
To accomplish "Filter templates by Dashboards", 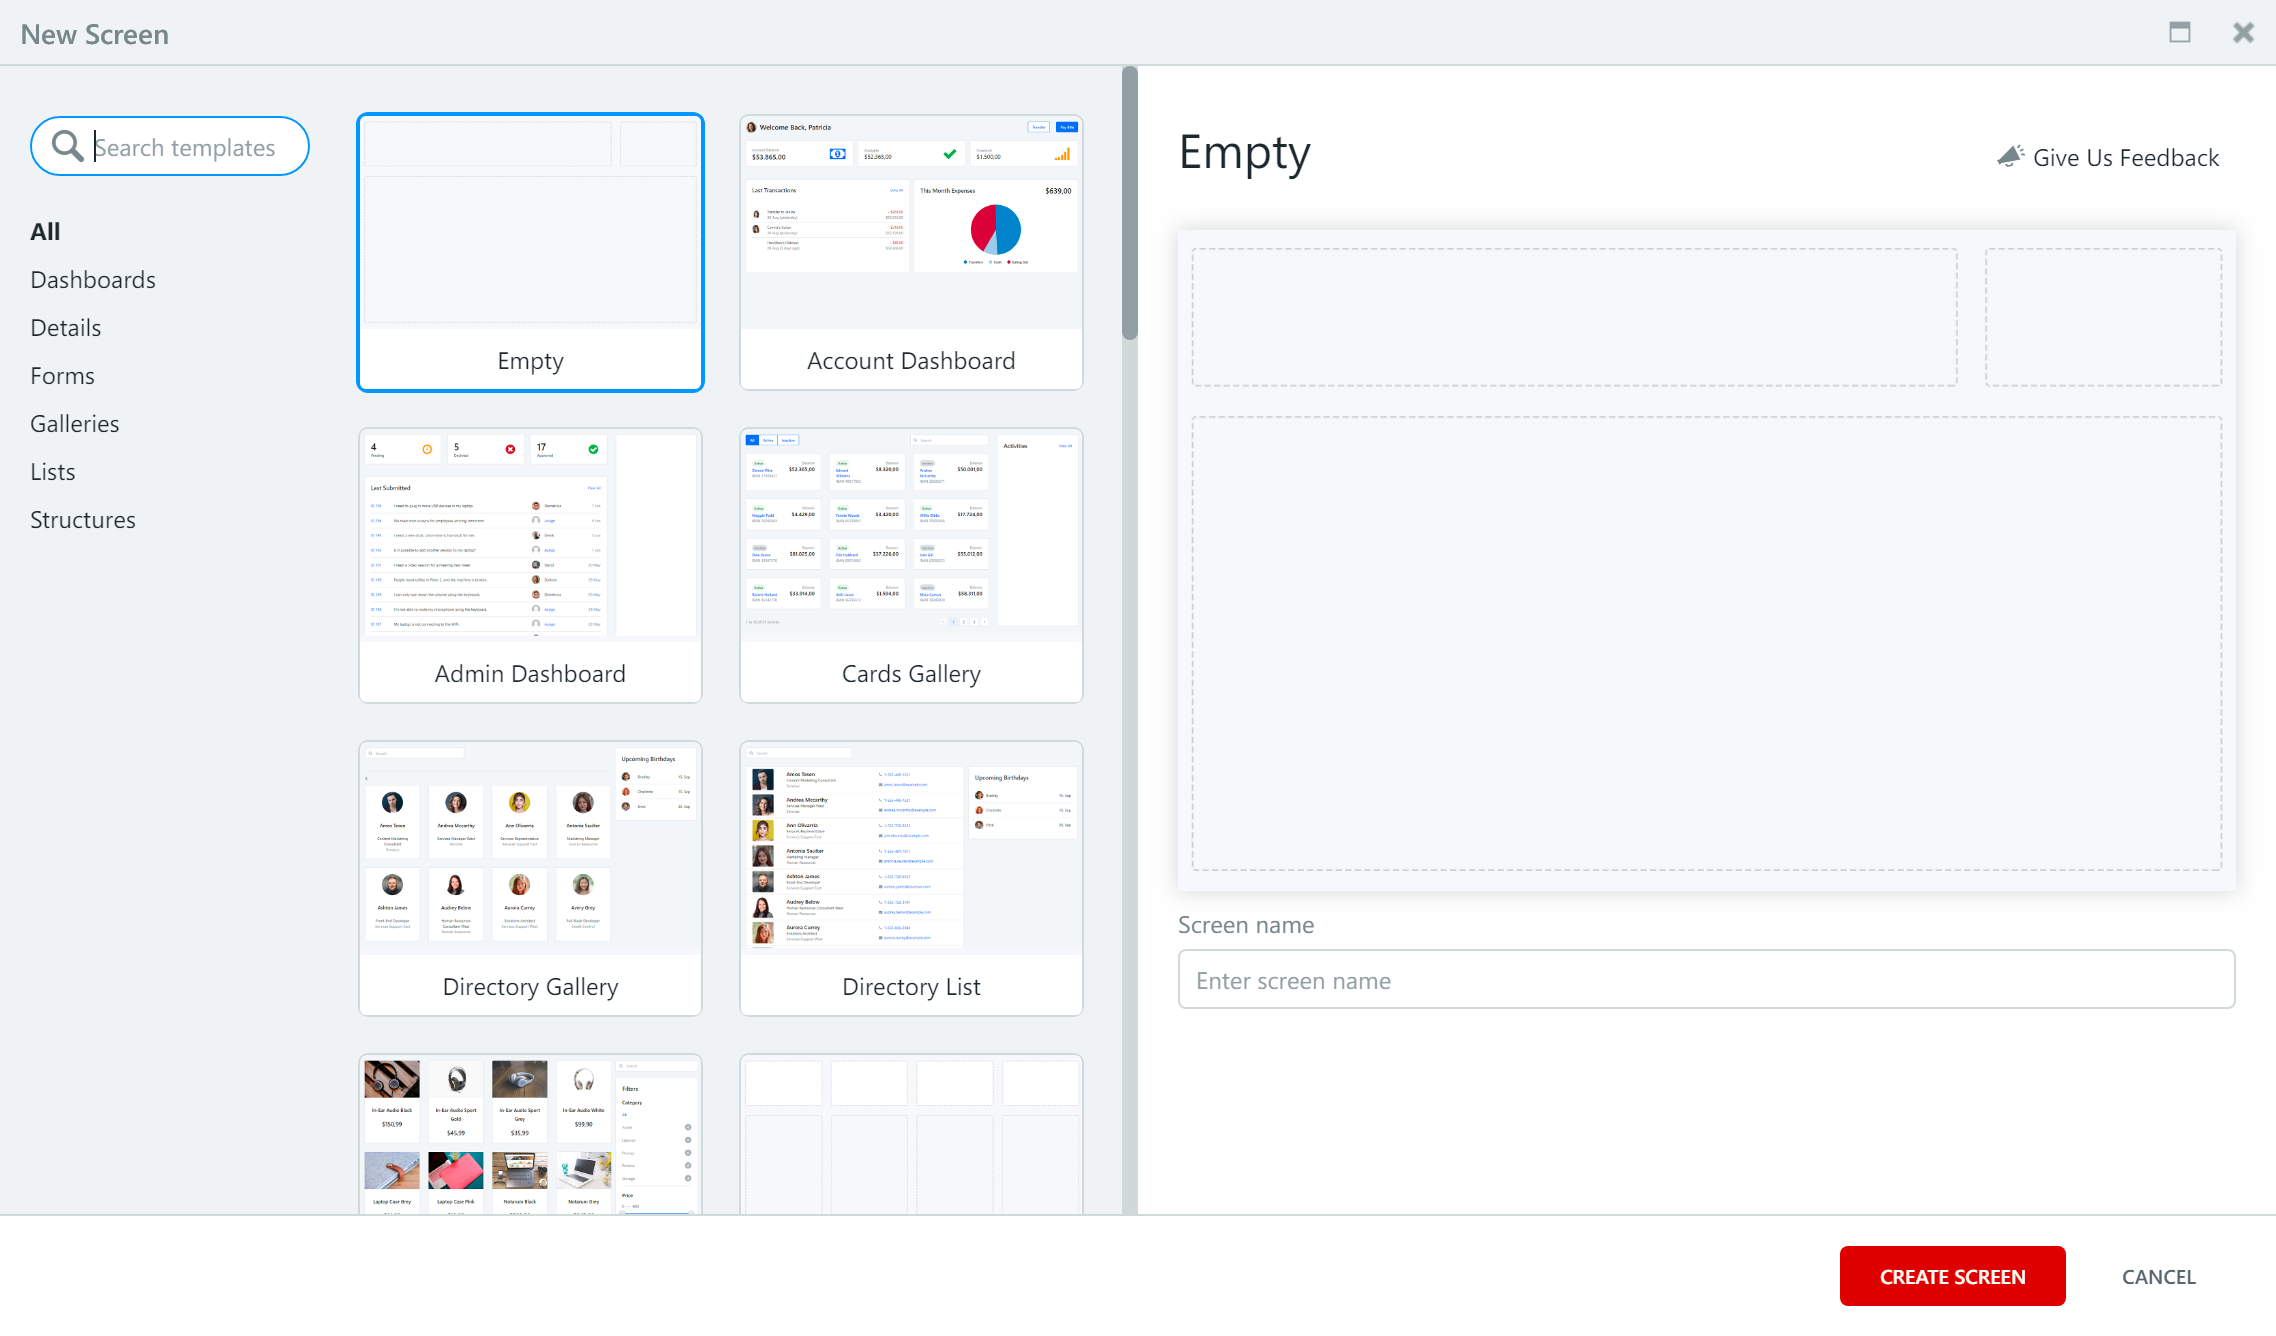I will [x=93, y=279].
